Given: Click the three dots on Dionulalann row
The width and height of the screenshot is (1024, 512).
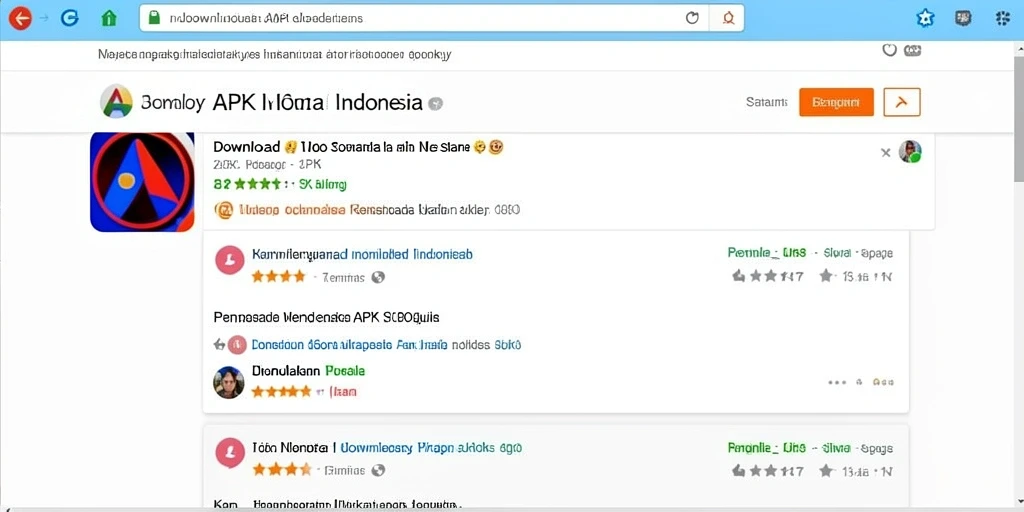Looking at the screenshot, I should pos(837,382).
